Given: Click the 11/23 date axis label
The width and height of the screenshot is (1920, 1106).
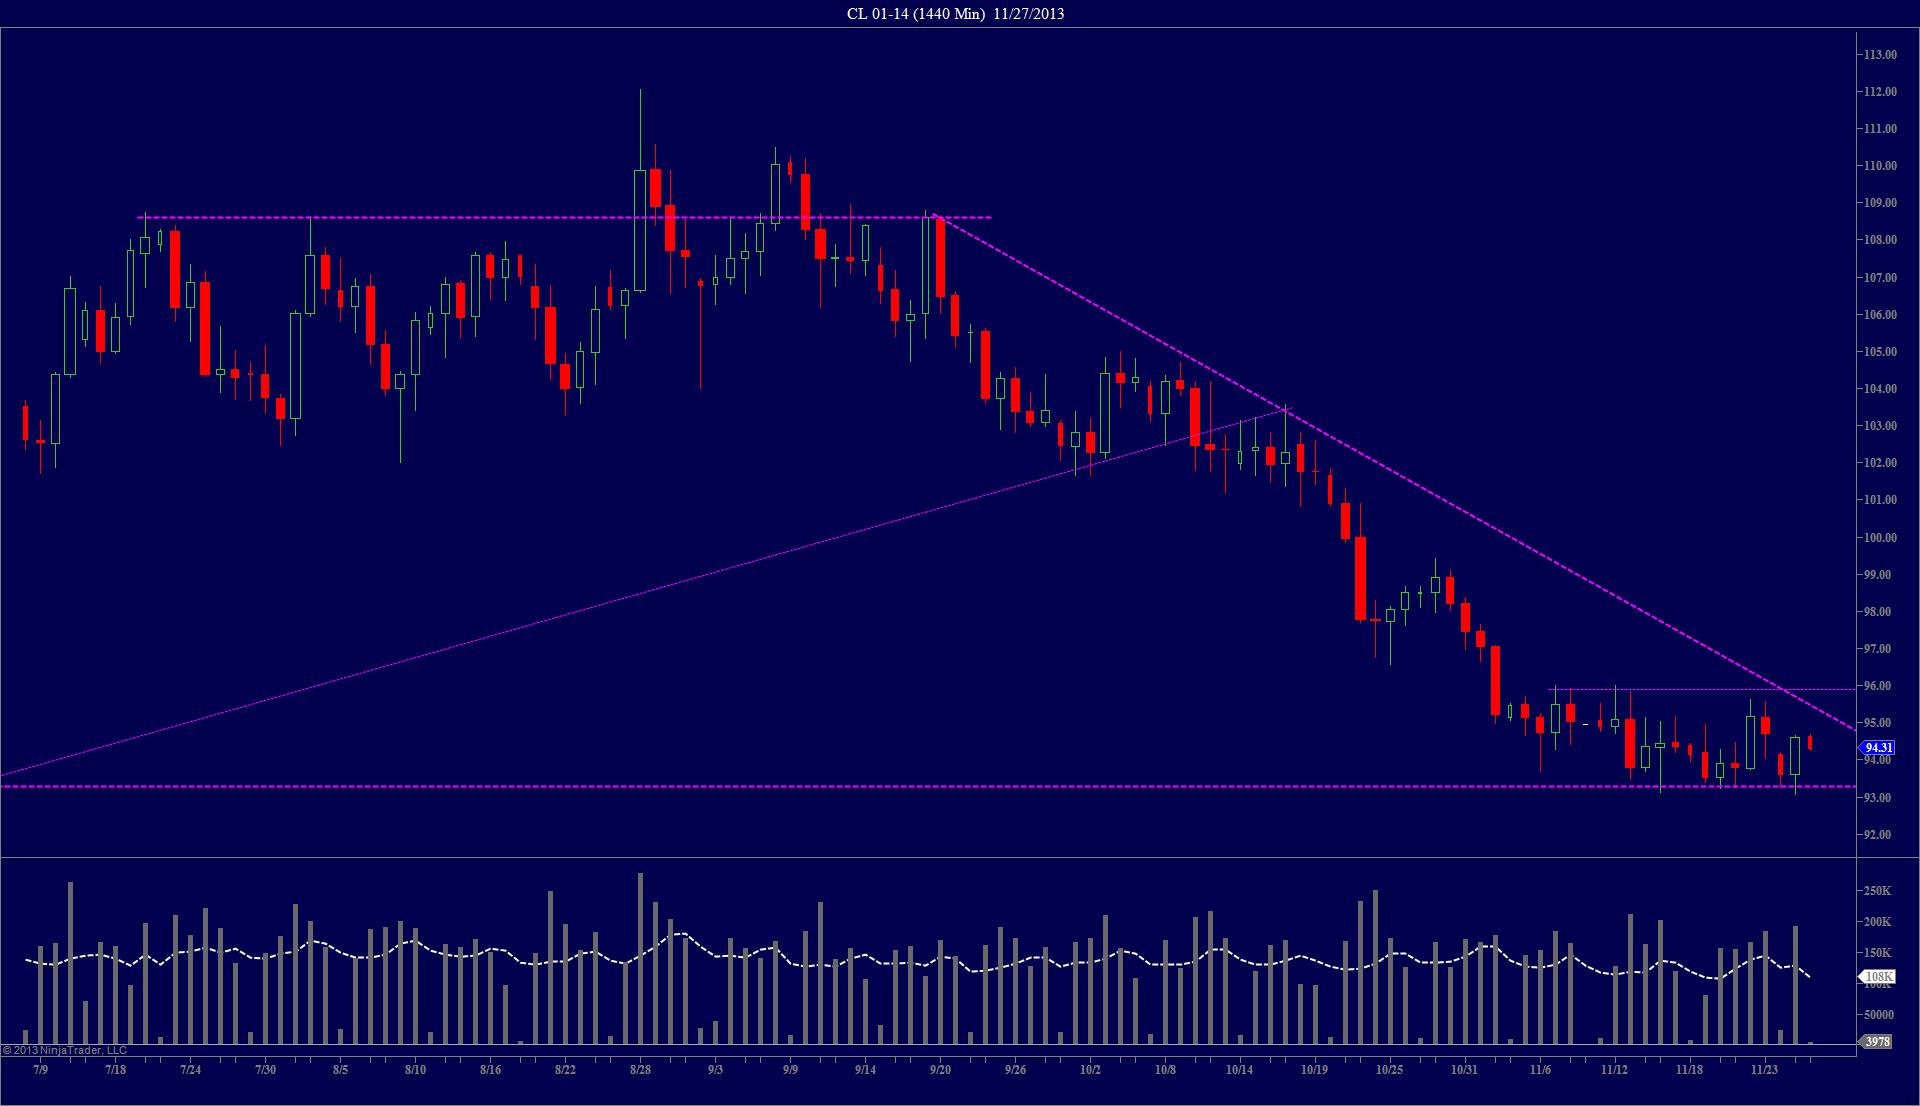Looking at the screenshot, I should tap(1764, 1069).
